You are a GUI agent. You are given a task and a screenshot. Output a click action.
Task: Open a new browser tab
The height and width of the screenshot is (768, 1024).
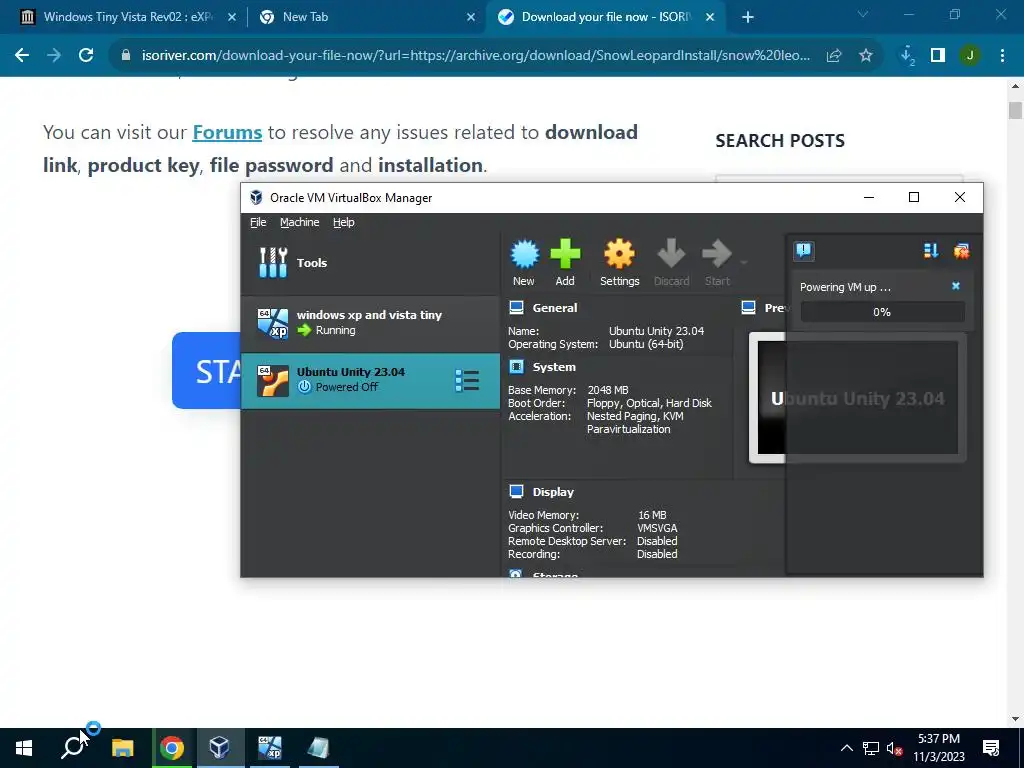click(748, 18)
